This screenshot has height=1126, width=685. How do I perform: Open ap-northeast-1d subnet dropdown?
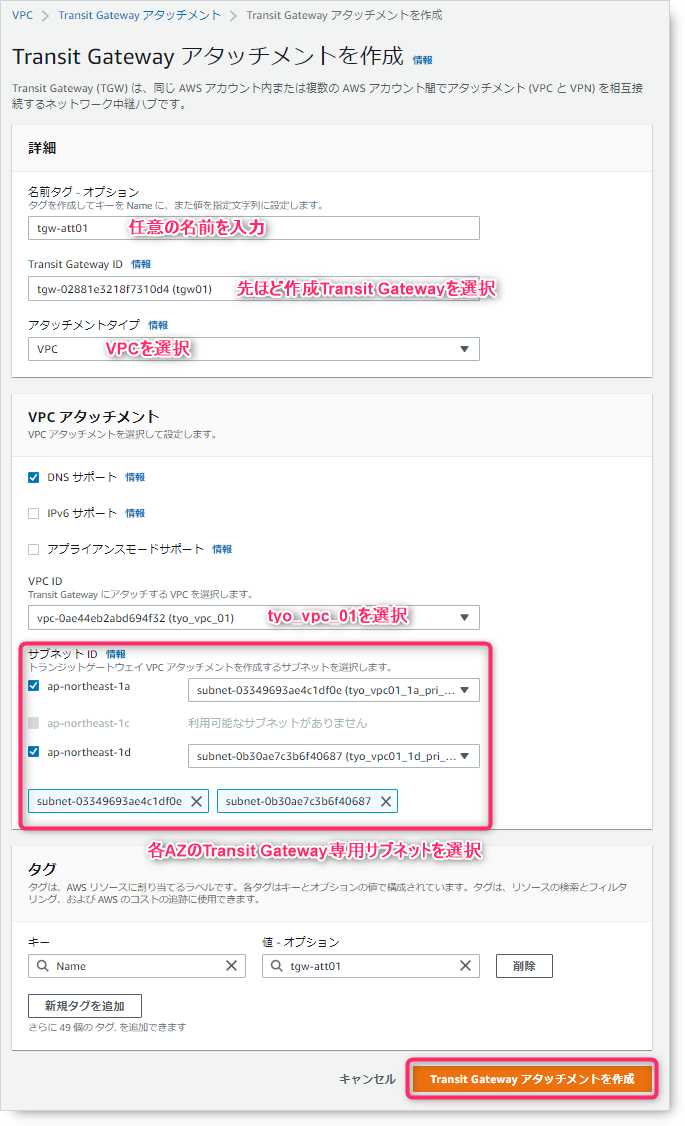tap(334, 756)
